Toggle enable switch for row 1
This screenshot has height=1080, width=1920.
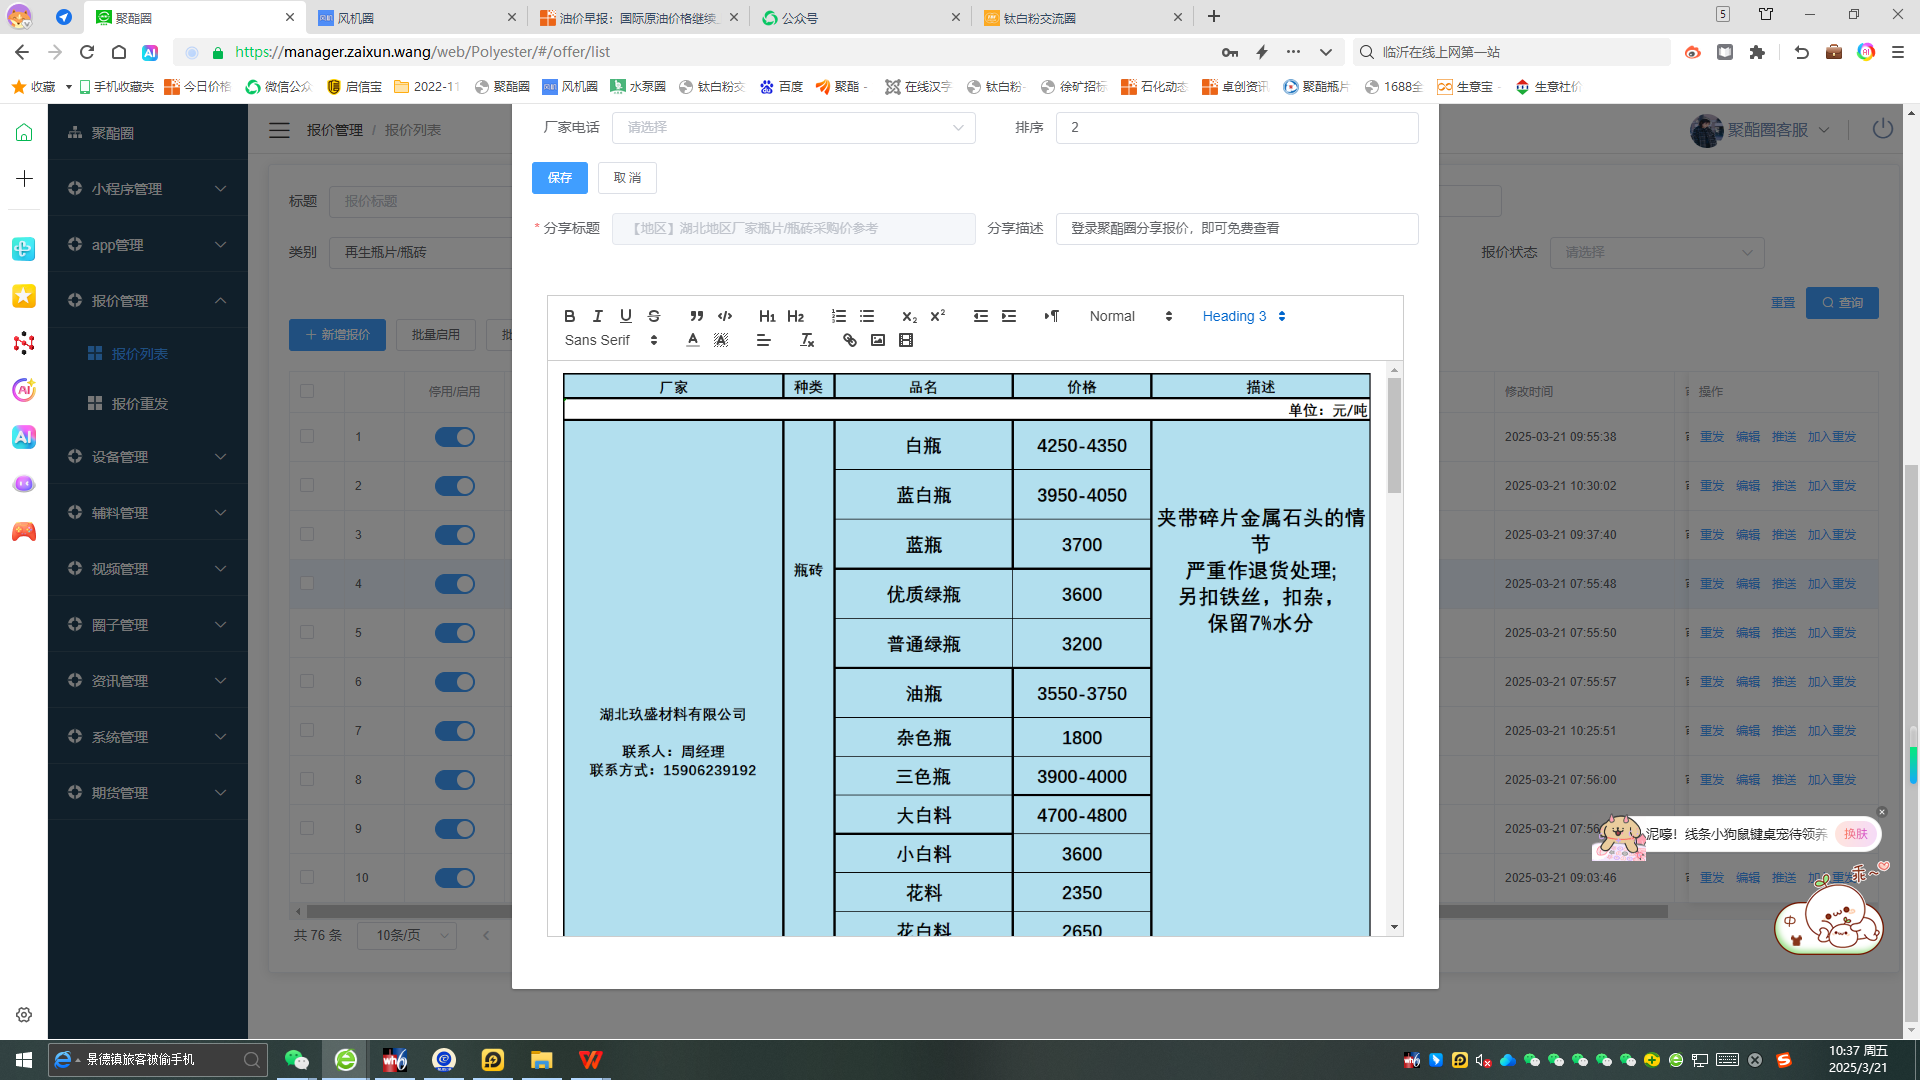click(x=455, y=437)
